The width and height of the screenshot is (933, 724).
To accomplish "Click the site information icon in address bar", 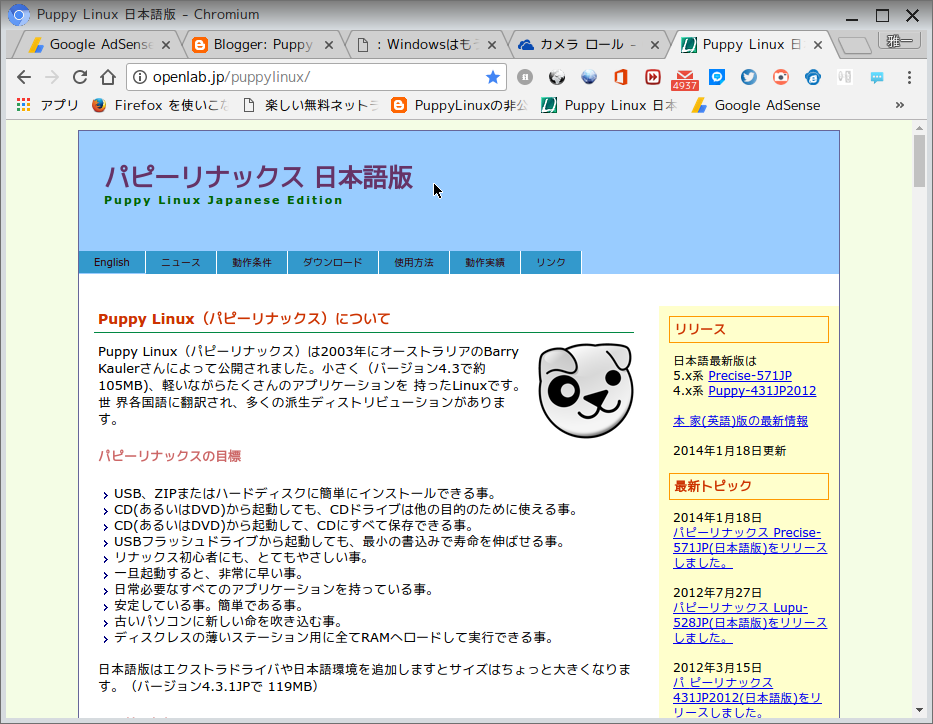I will pos(139,77).
